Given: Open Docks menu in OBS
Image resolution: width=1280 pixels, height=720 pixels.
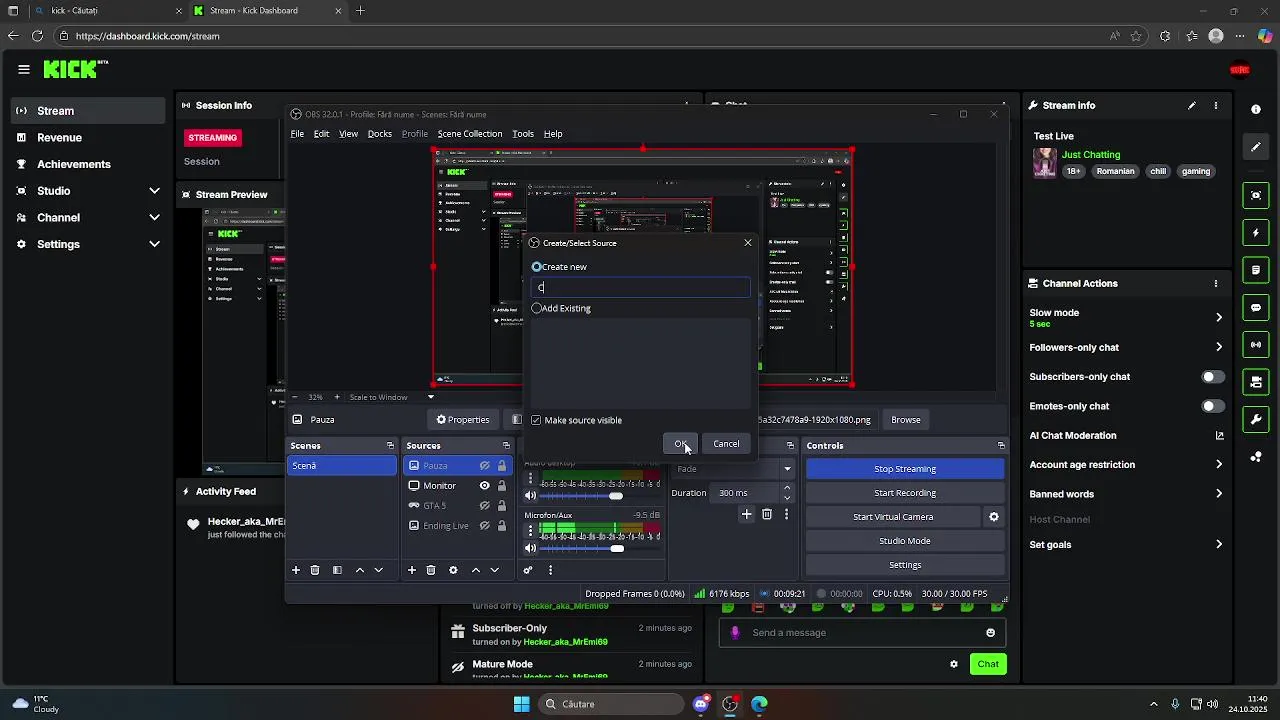Looking at the screenshot, I should click(380, 134).
